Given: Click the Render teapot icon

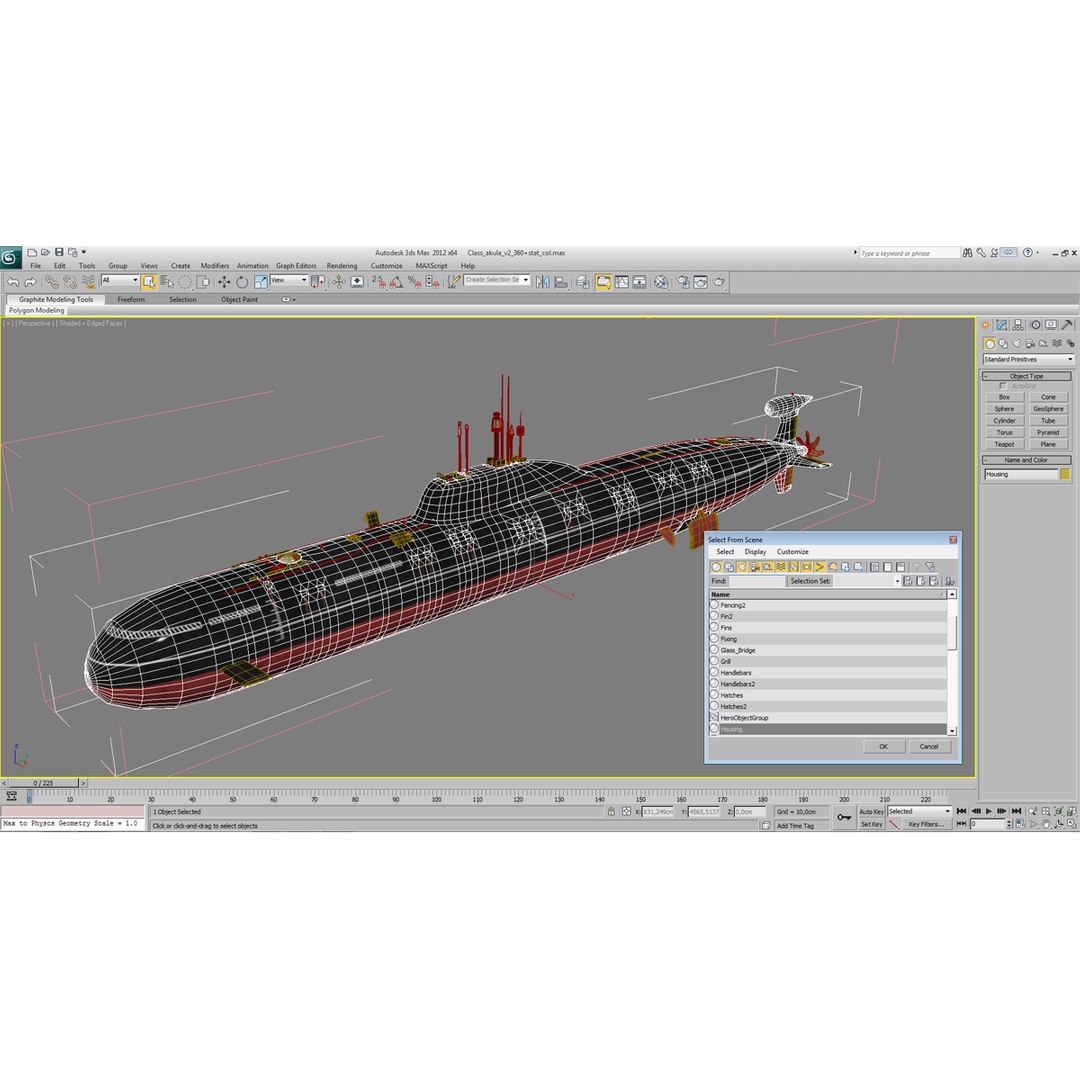Looking at the screenshot, I should [718, 282].
